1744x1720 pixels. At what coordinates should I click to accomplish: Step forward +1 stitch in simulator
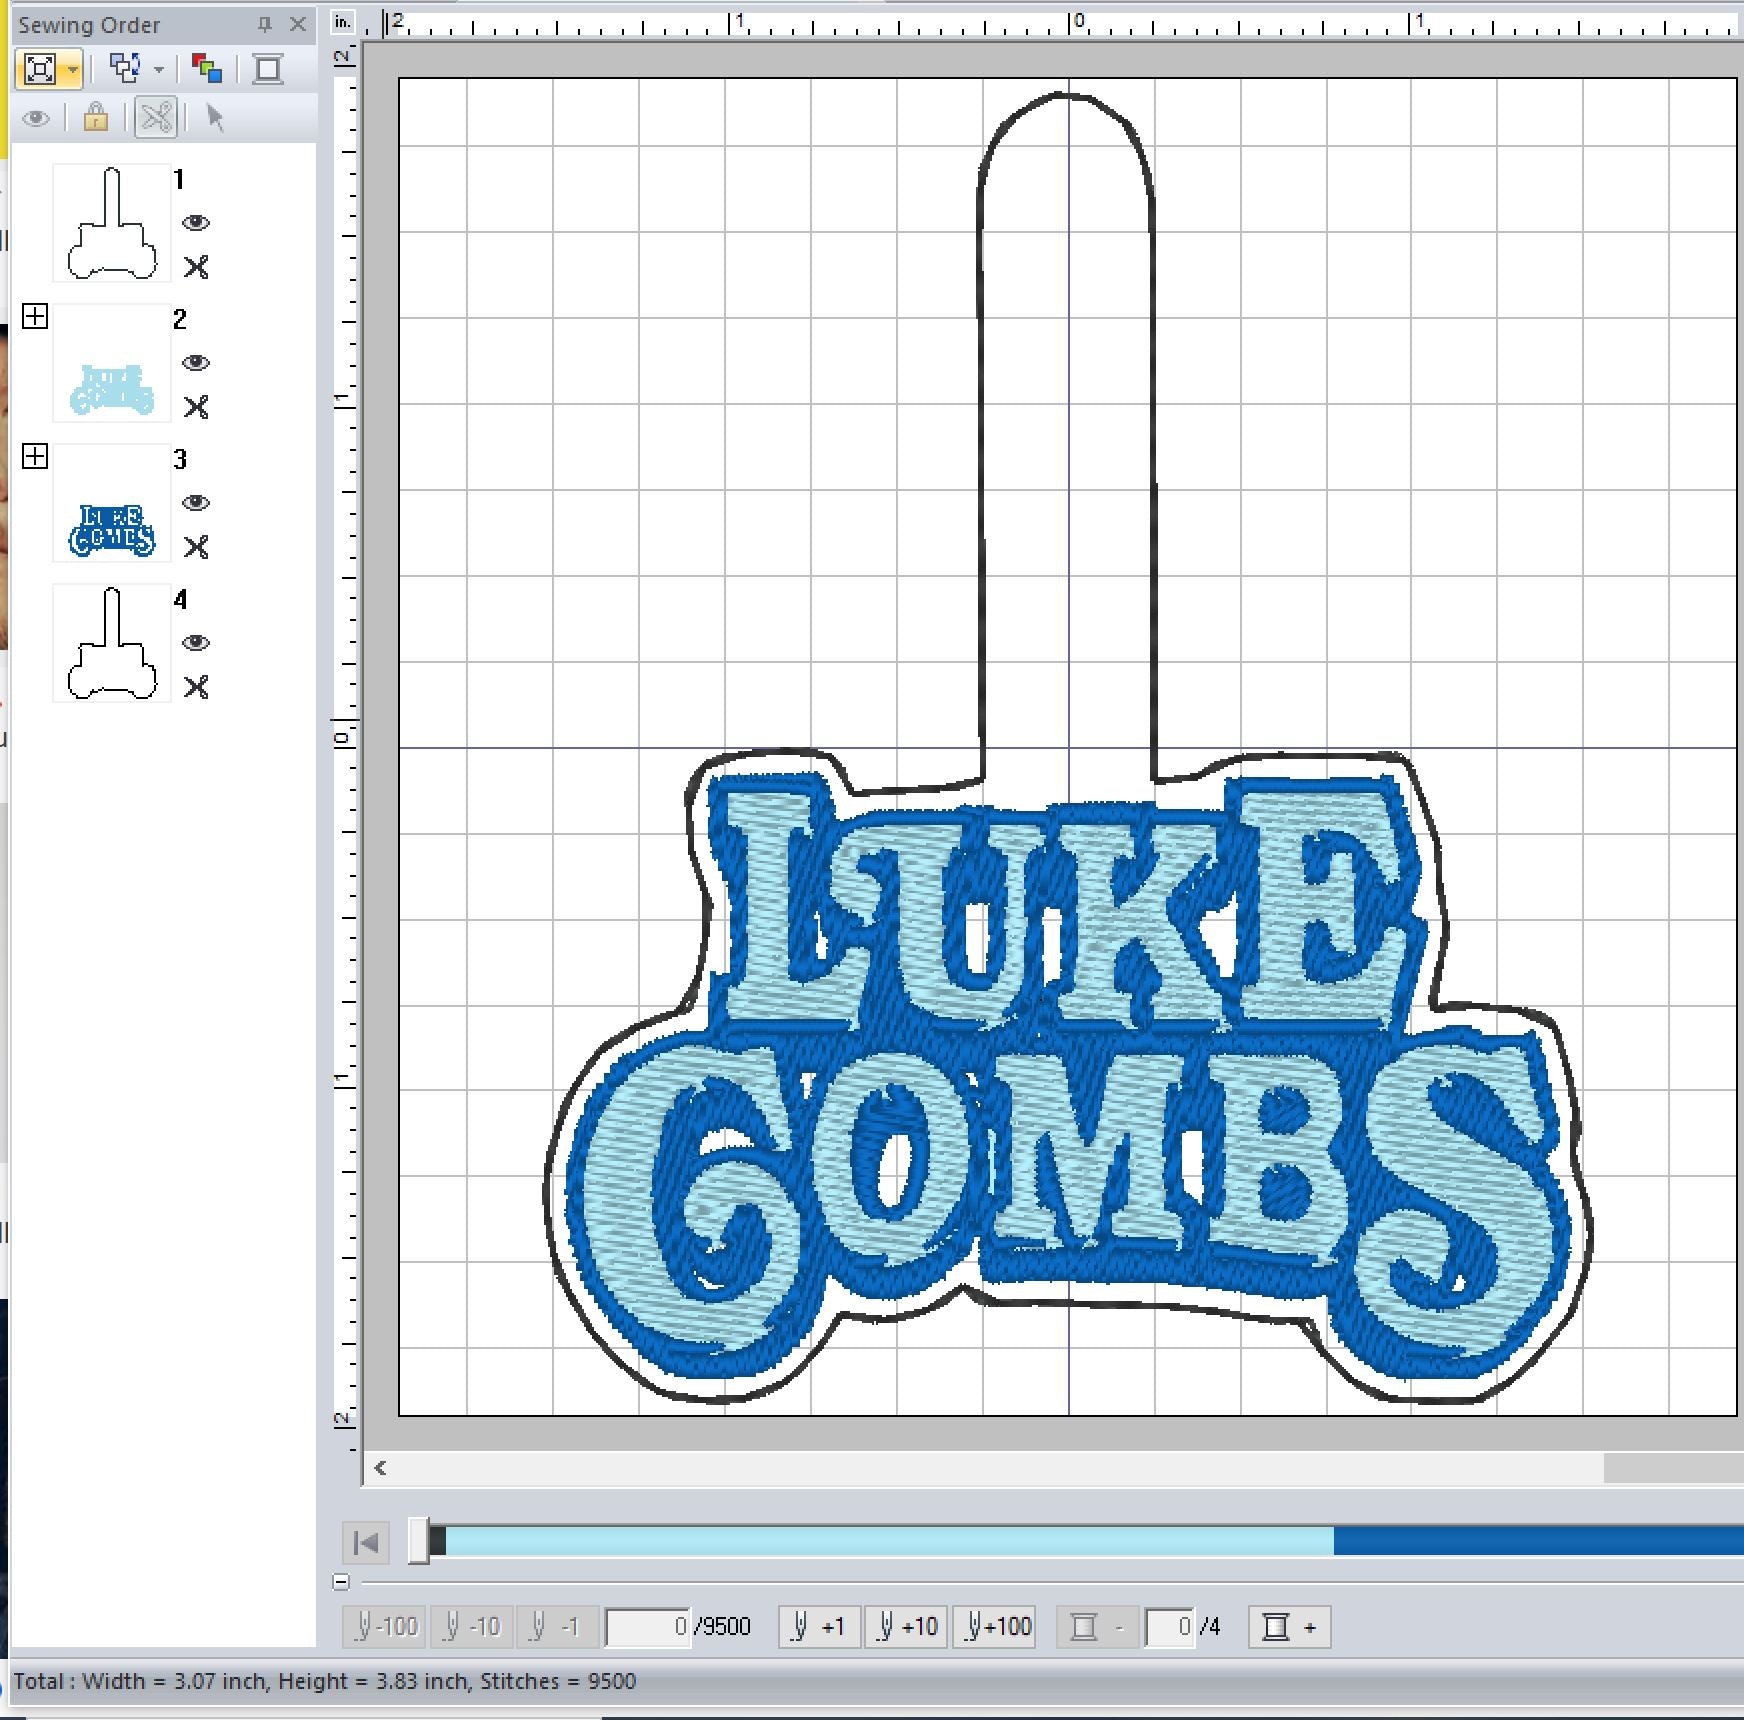pos(818,1627)
